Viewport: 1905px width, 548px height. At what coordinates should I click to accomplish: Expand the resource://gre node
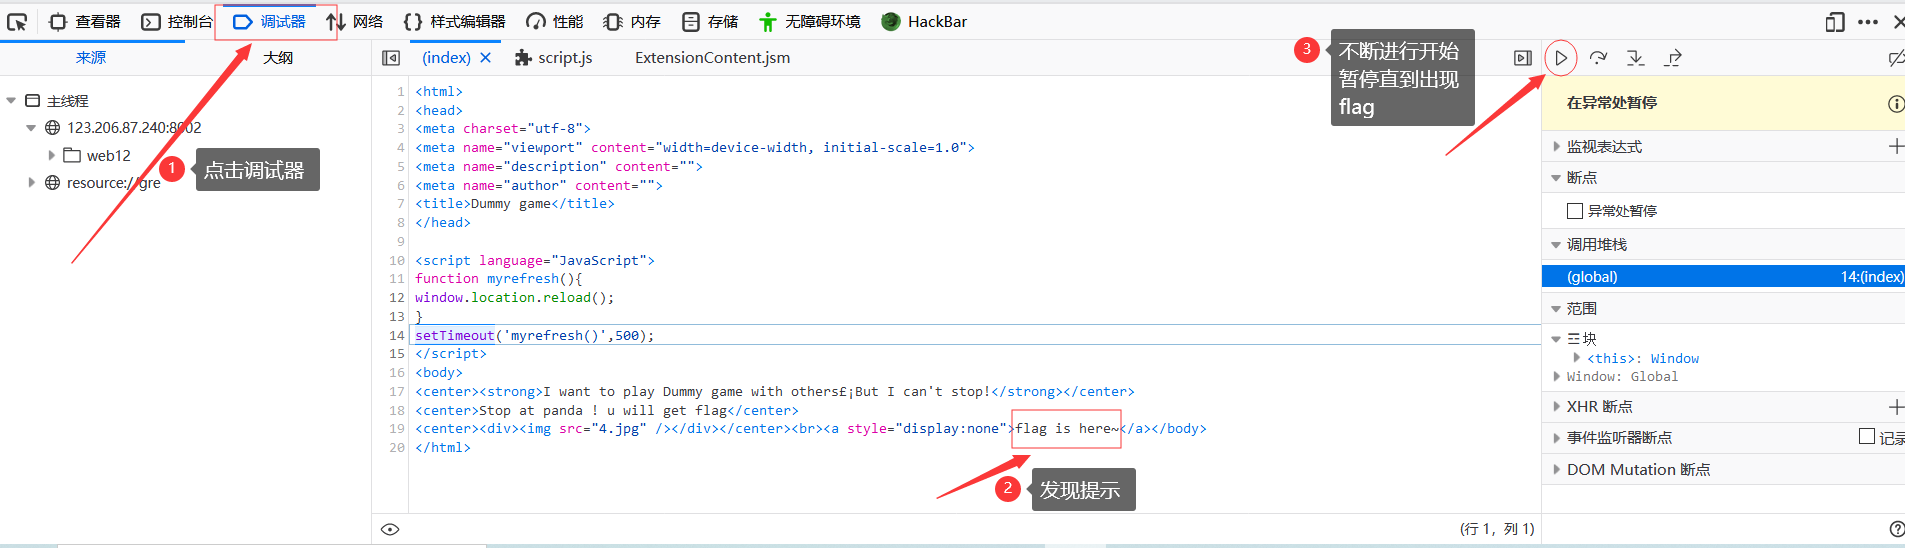pos(31,183)
